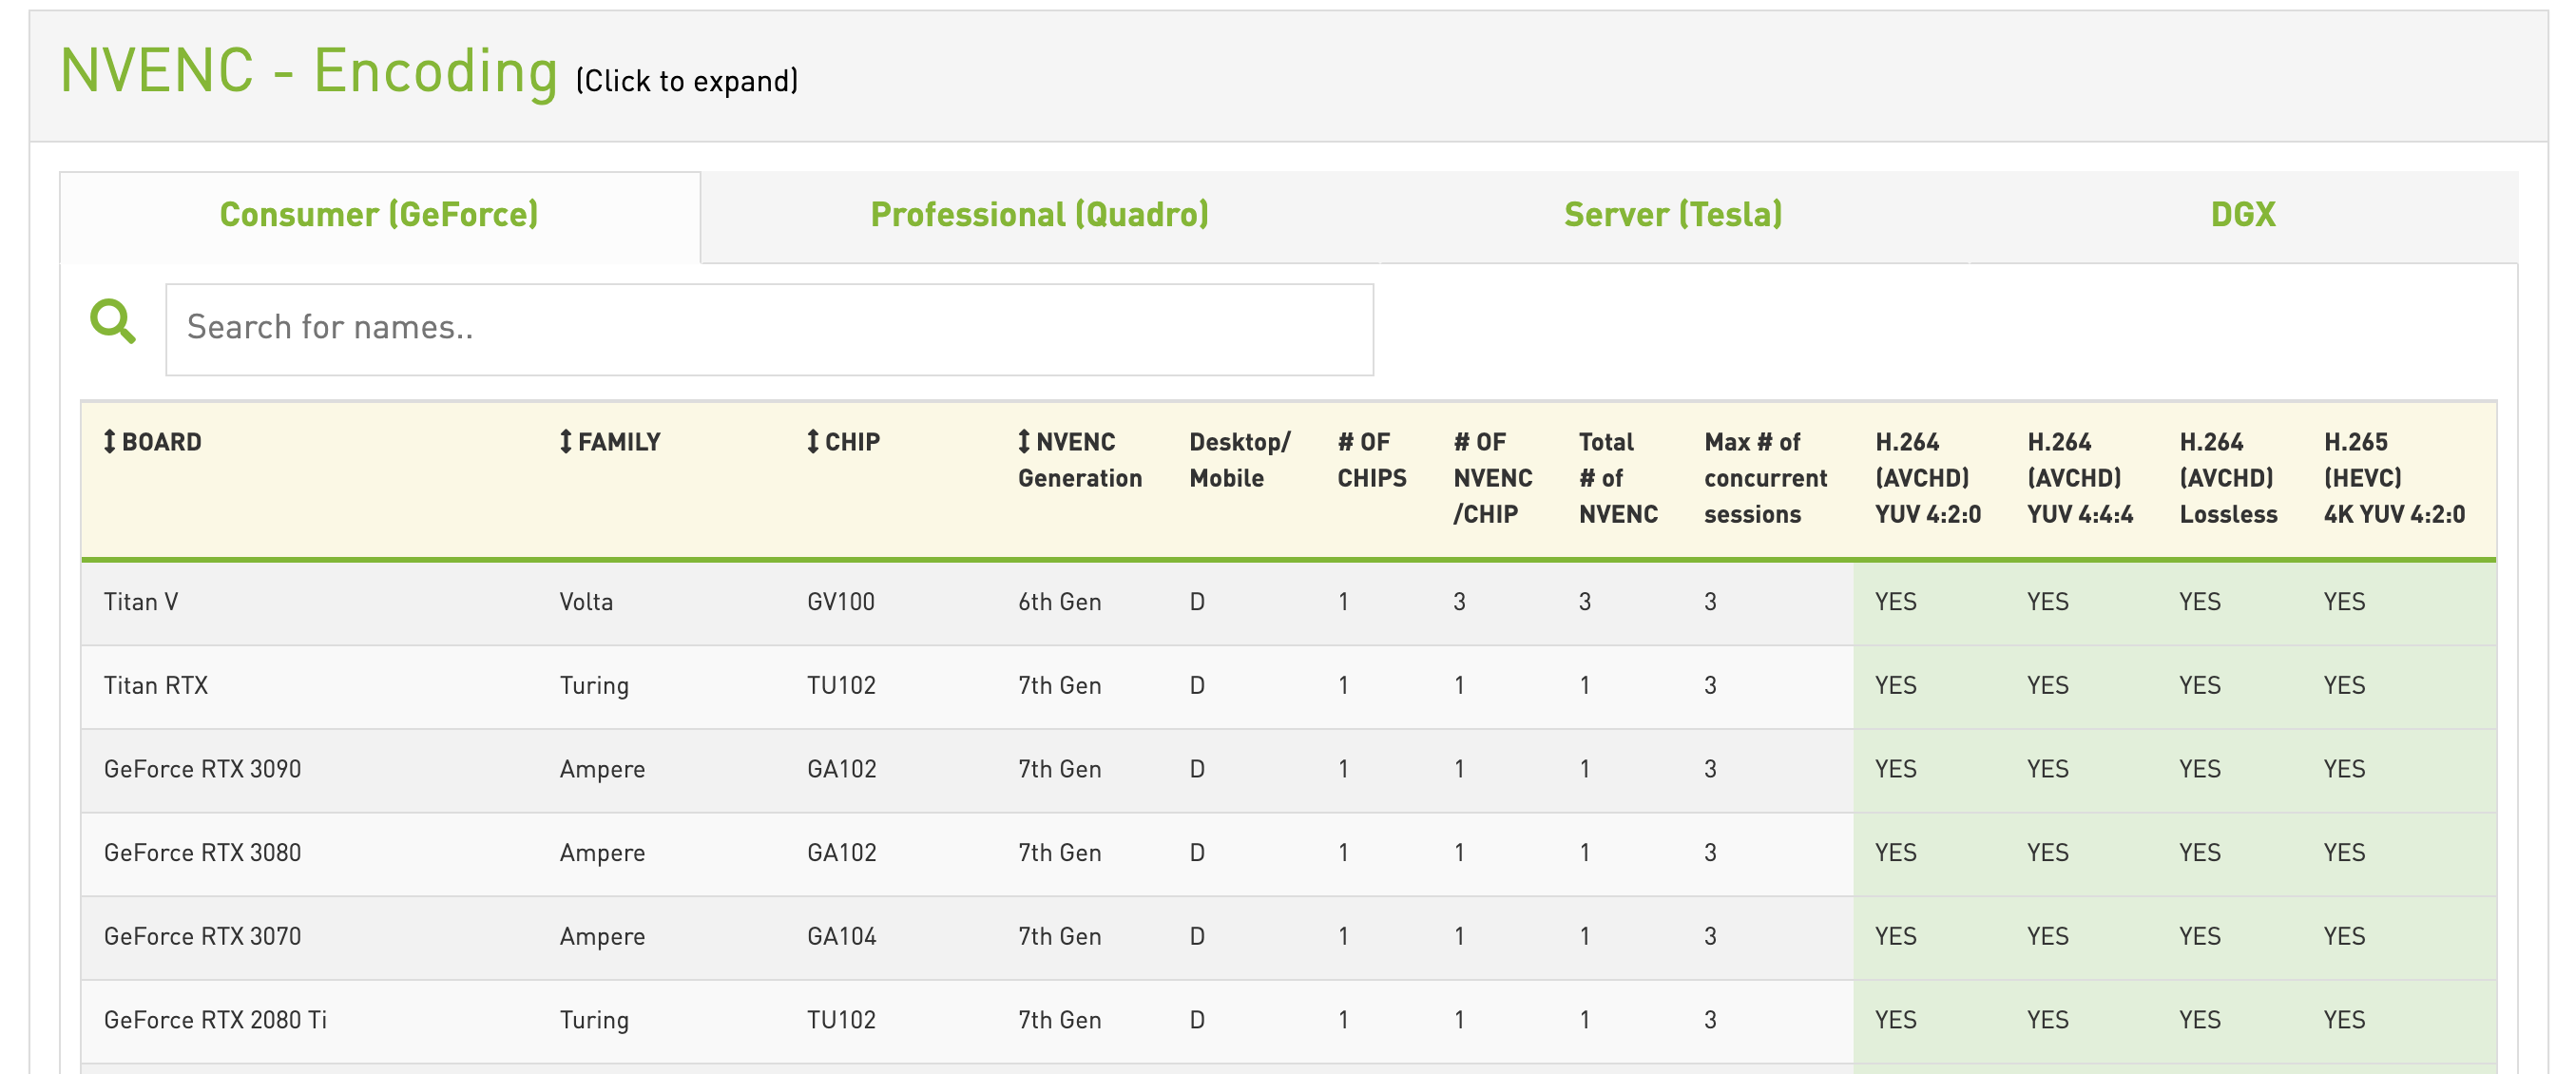Click the GeForce RTX 3070 entry

pos(202,937)
